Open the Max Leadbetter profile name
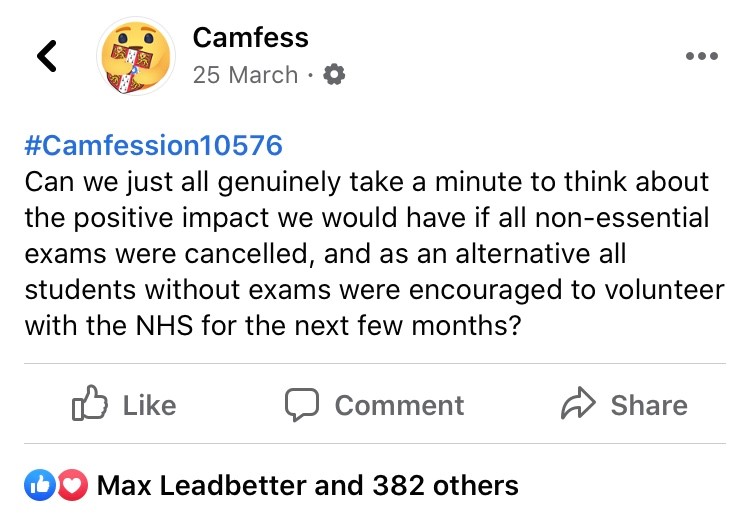This screenshot has width=750, height=521. point(201,486)
